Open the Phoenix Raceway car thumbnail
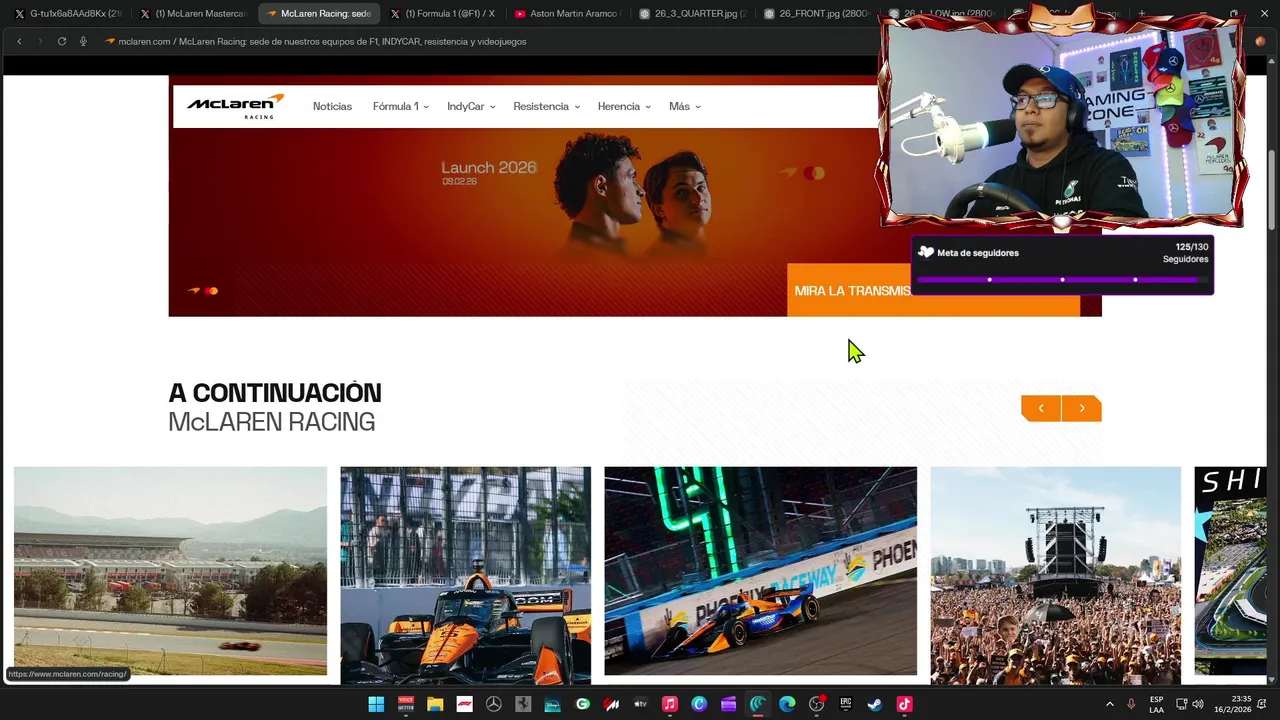1280x720 pixels. pos(760,571)
